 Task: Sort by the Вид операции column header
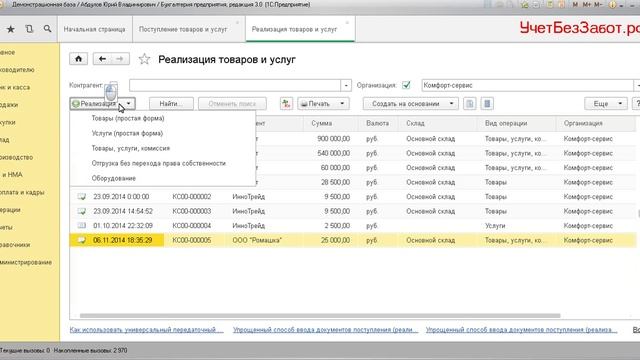[516, 123]
